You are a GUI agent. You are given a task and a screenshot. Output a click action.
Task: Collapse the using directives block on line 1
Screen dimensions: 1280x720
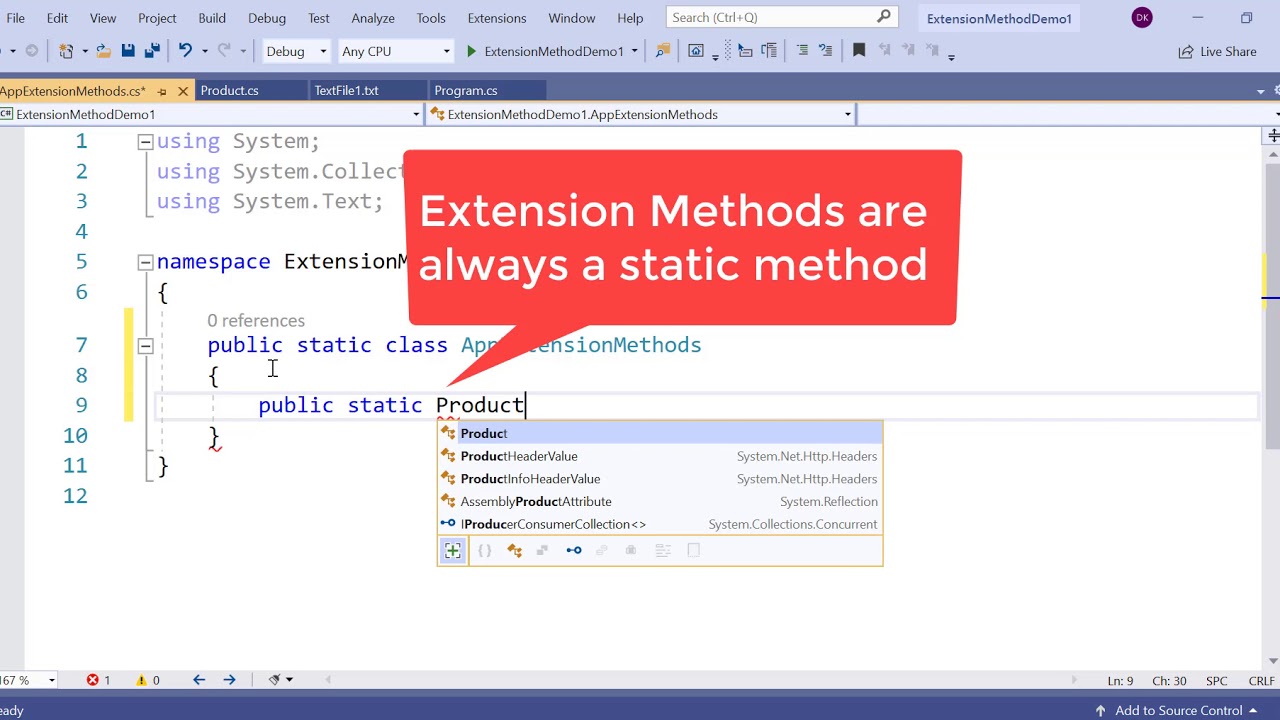pos(145,142)
